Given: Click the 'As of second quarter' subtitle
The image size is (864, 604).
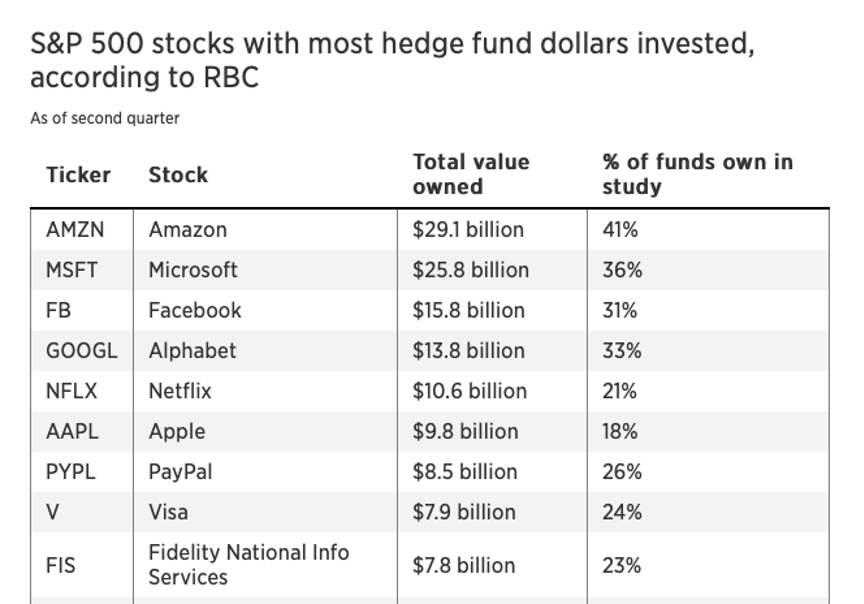Looking at the screenshot, I should (105, 118).
